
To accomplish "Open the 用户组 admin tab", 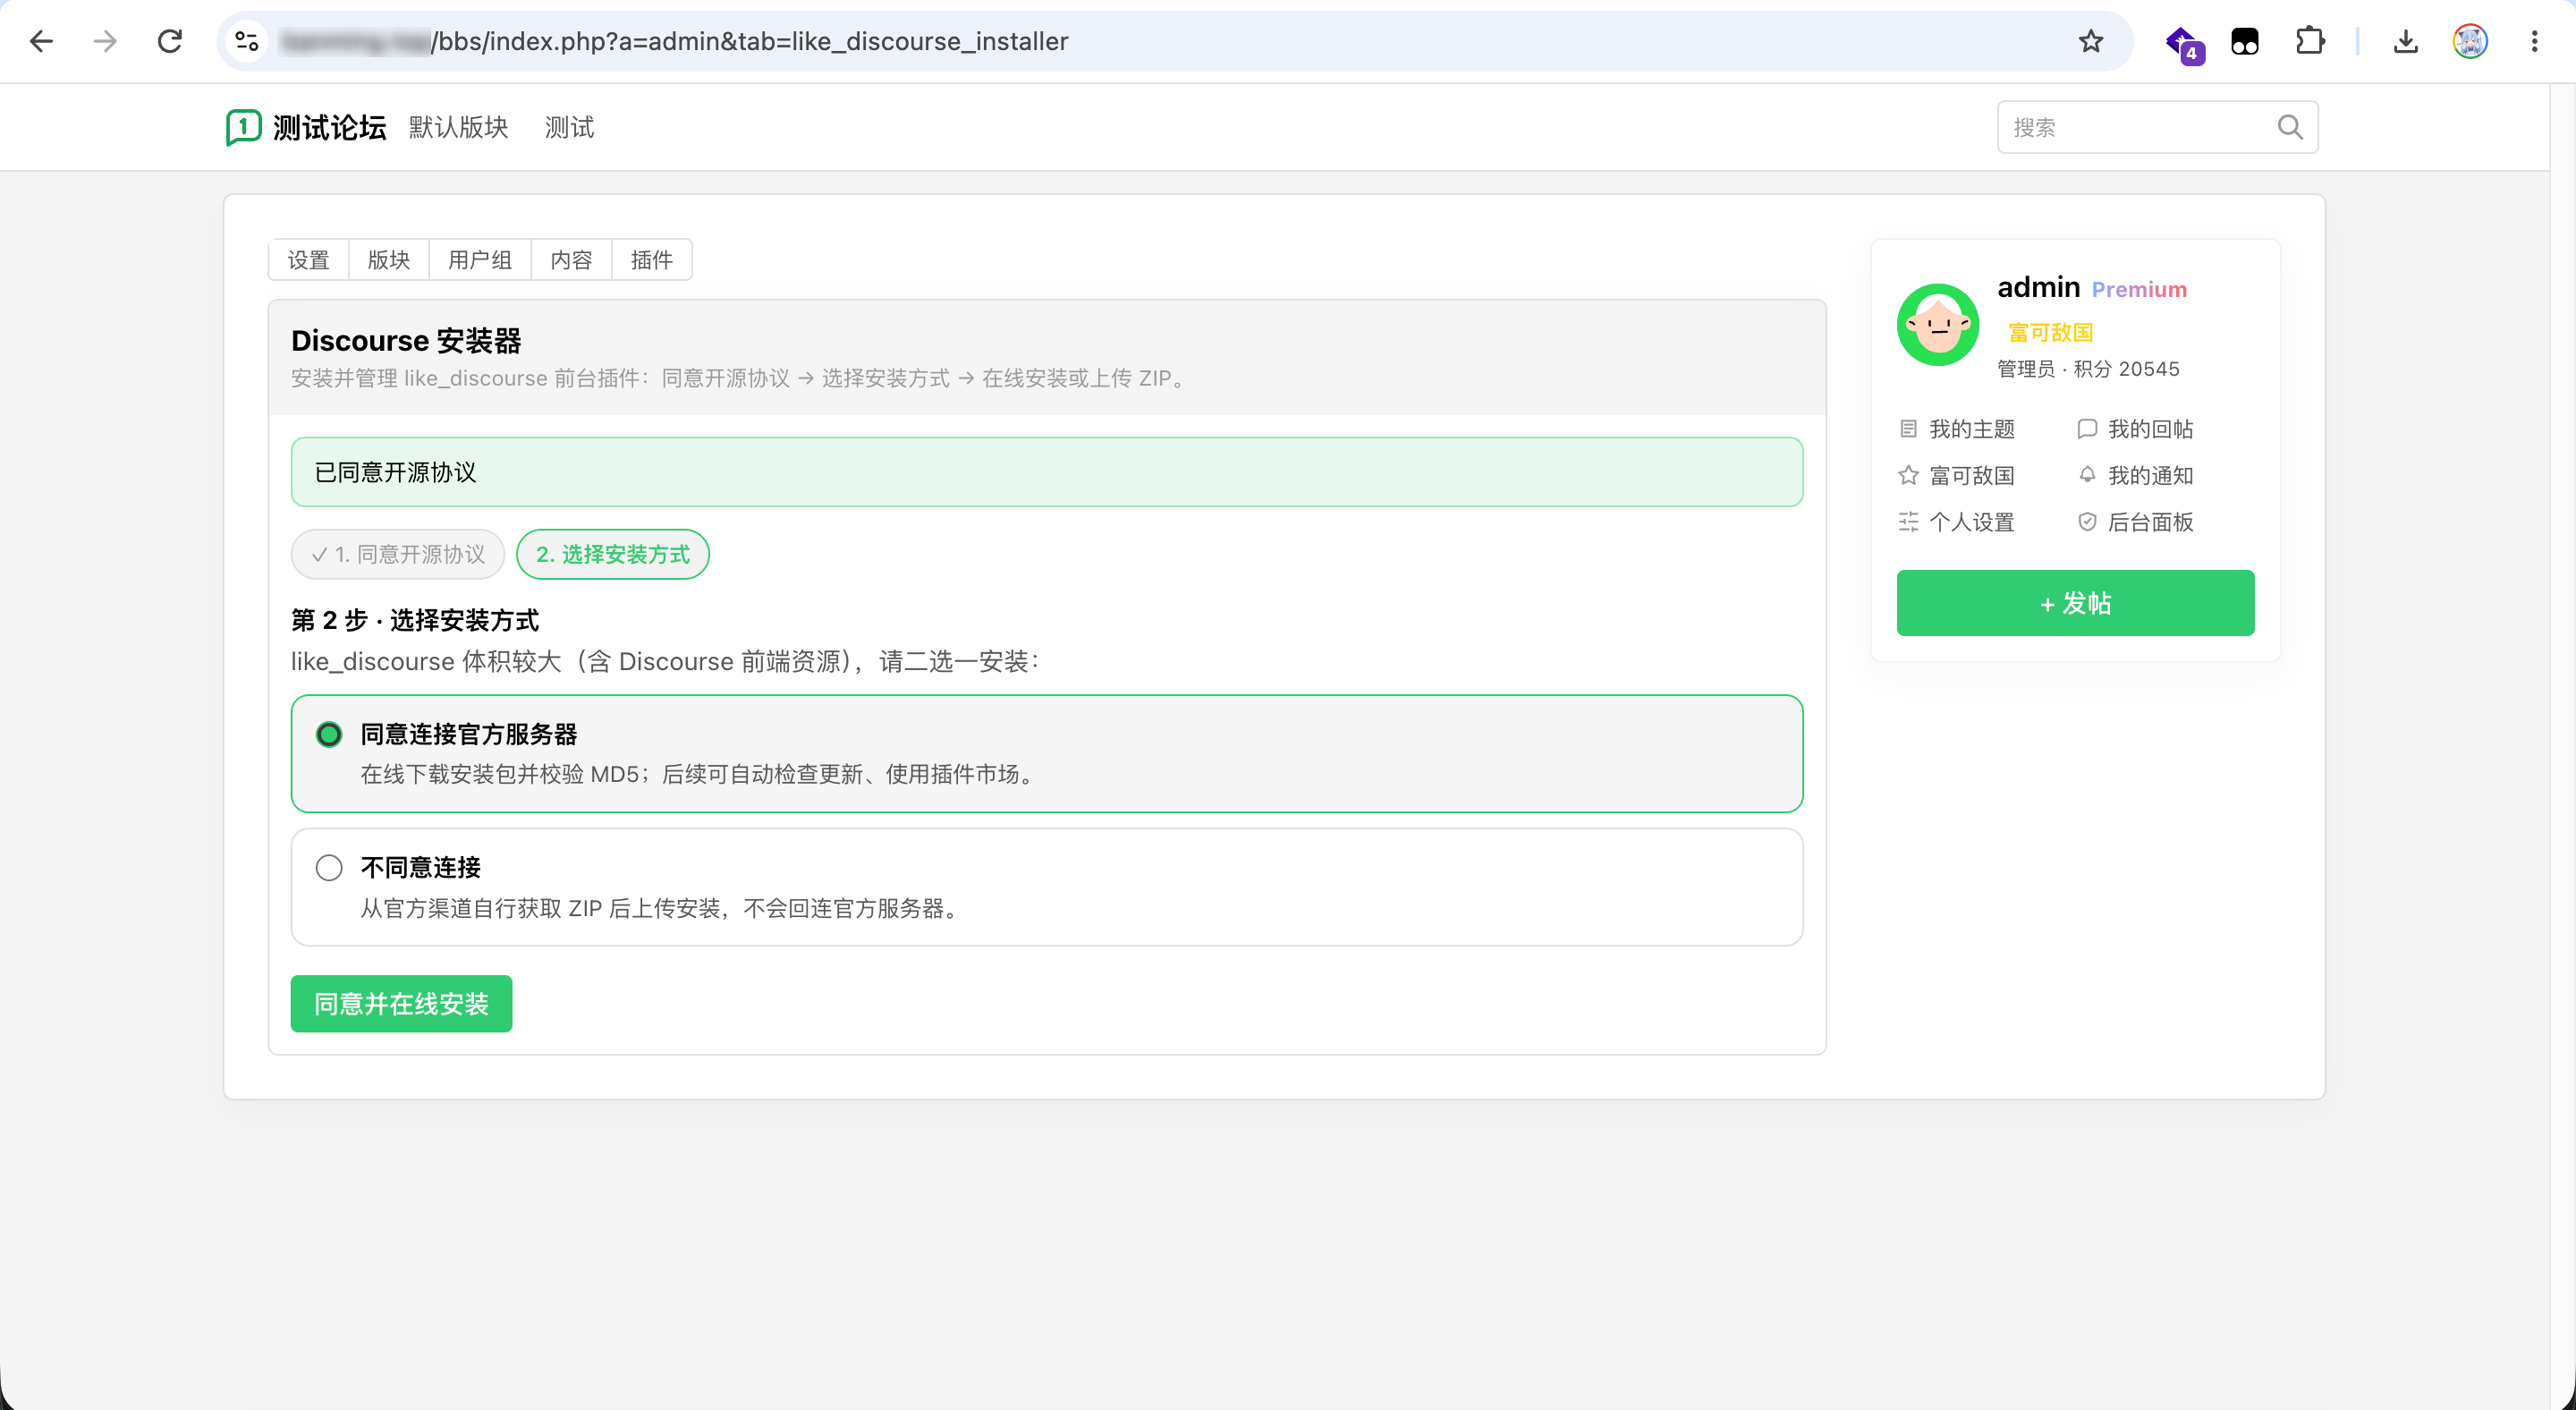I will coord(480,260).
